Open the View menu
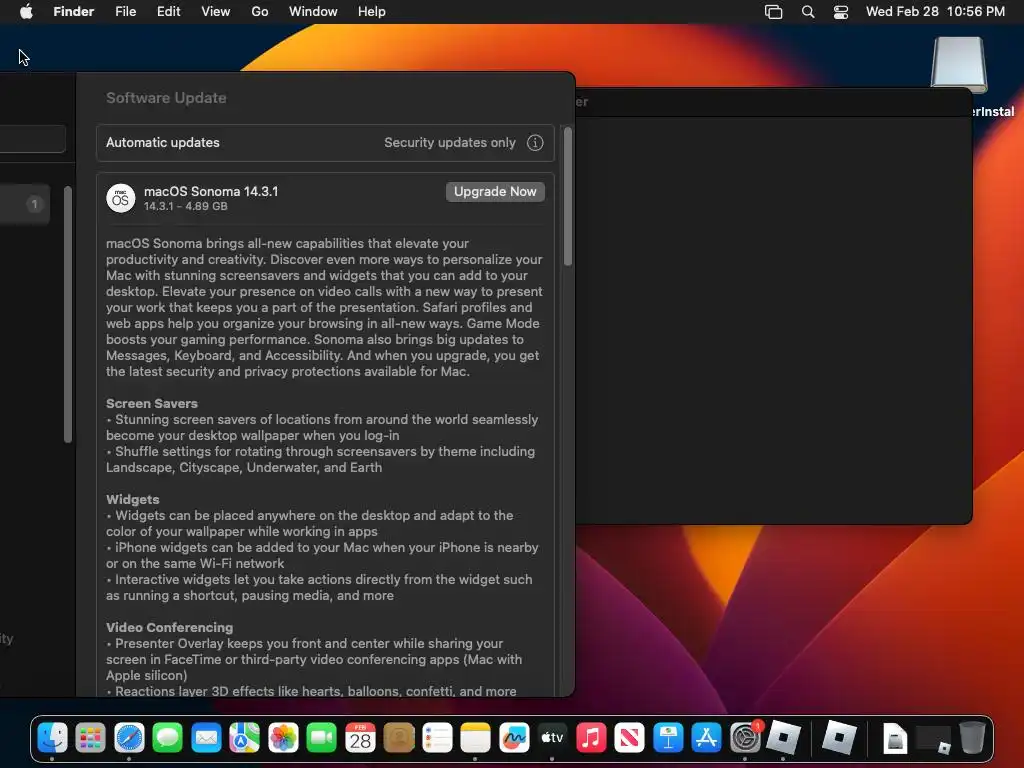Viewport: 1024px width, 768px height. click(216, 12)
